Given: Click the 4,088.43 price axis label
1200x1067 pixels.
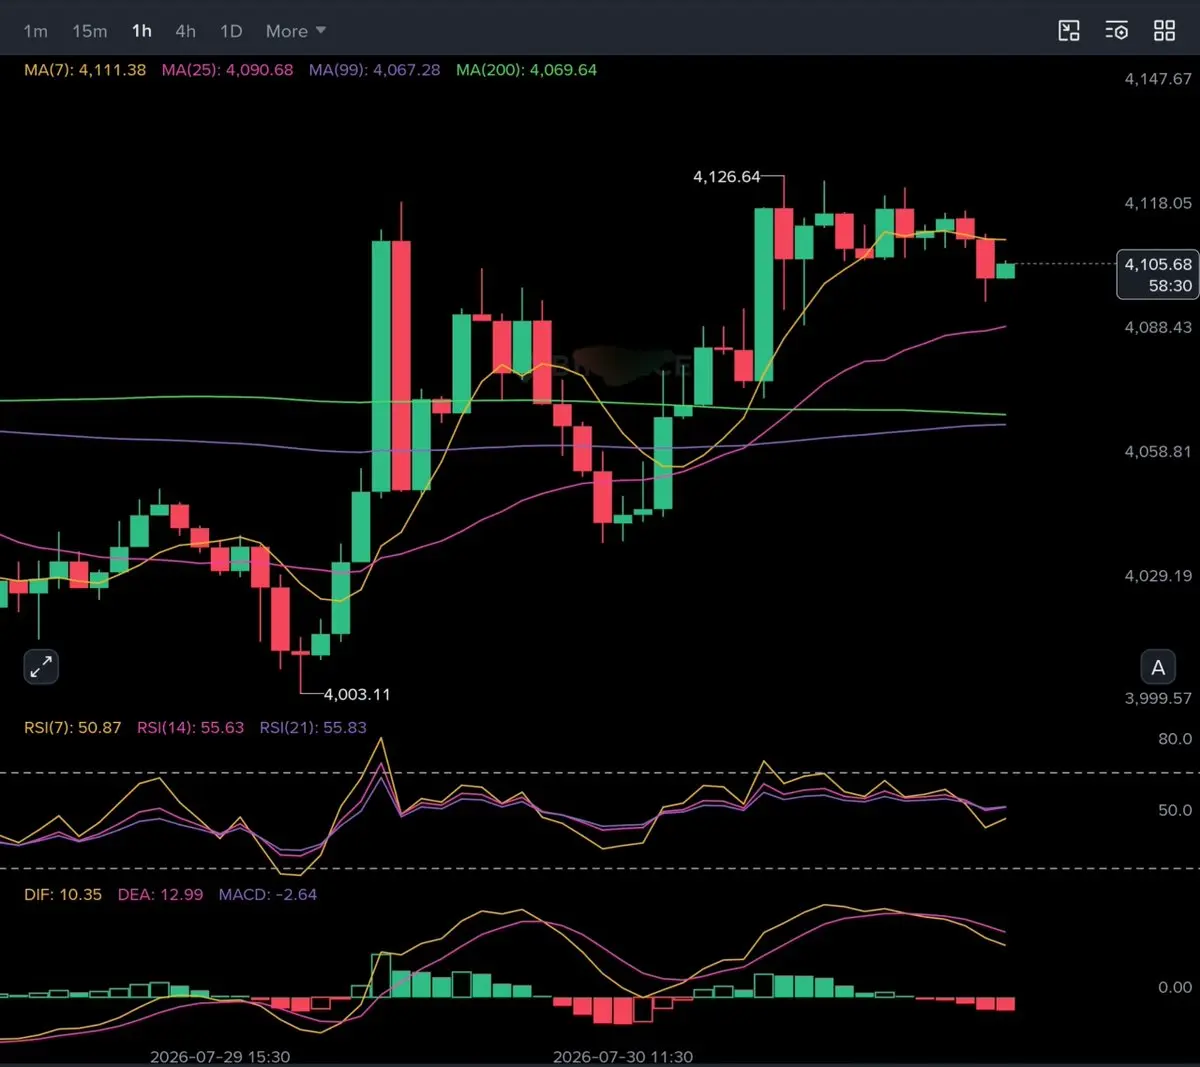Looking at the screenshot, I should (1158, 328).
